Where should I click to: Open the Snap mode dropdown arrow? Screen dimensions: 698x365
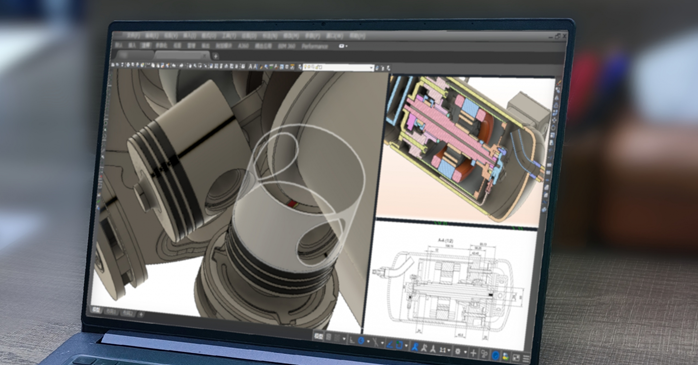[344, 339]
